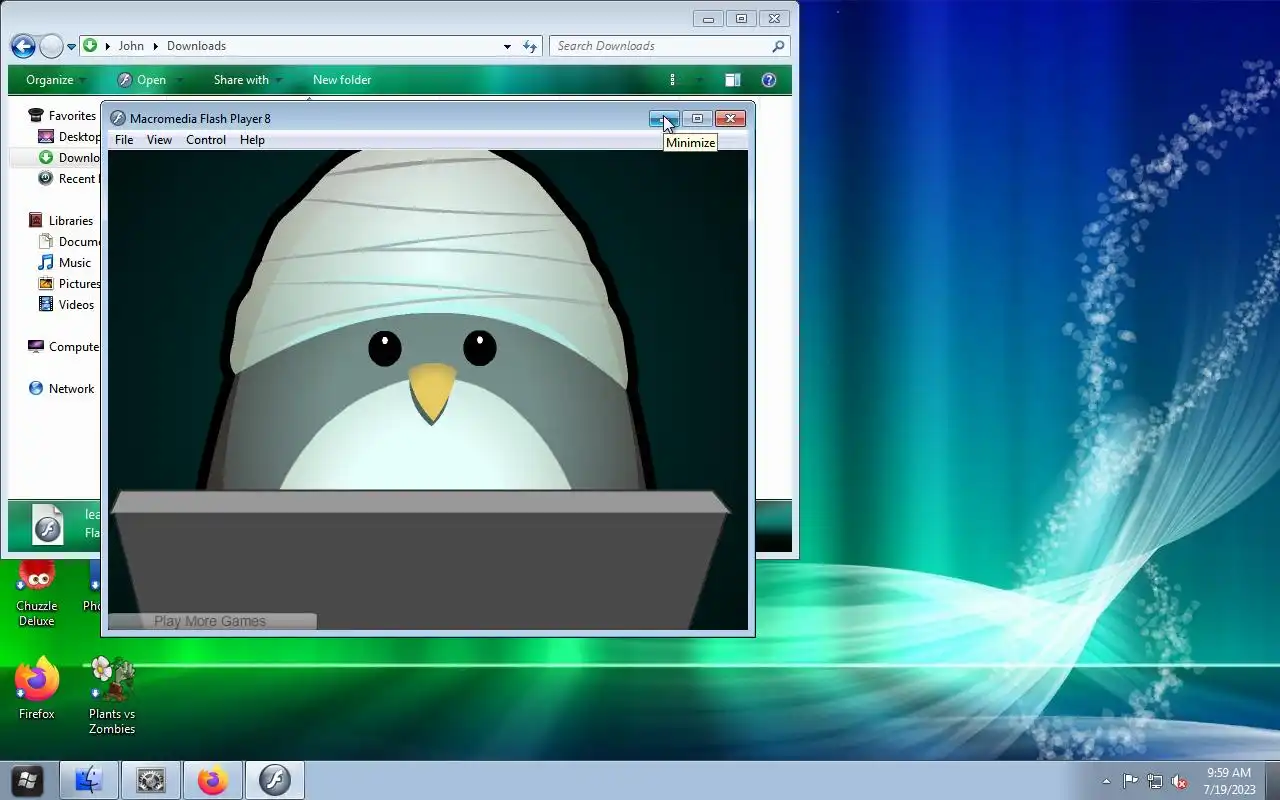The image size is (1280, 800).
Task: Expand the view options dropdown arrow
Action: click(699, 80)
